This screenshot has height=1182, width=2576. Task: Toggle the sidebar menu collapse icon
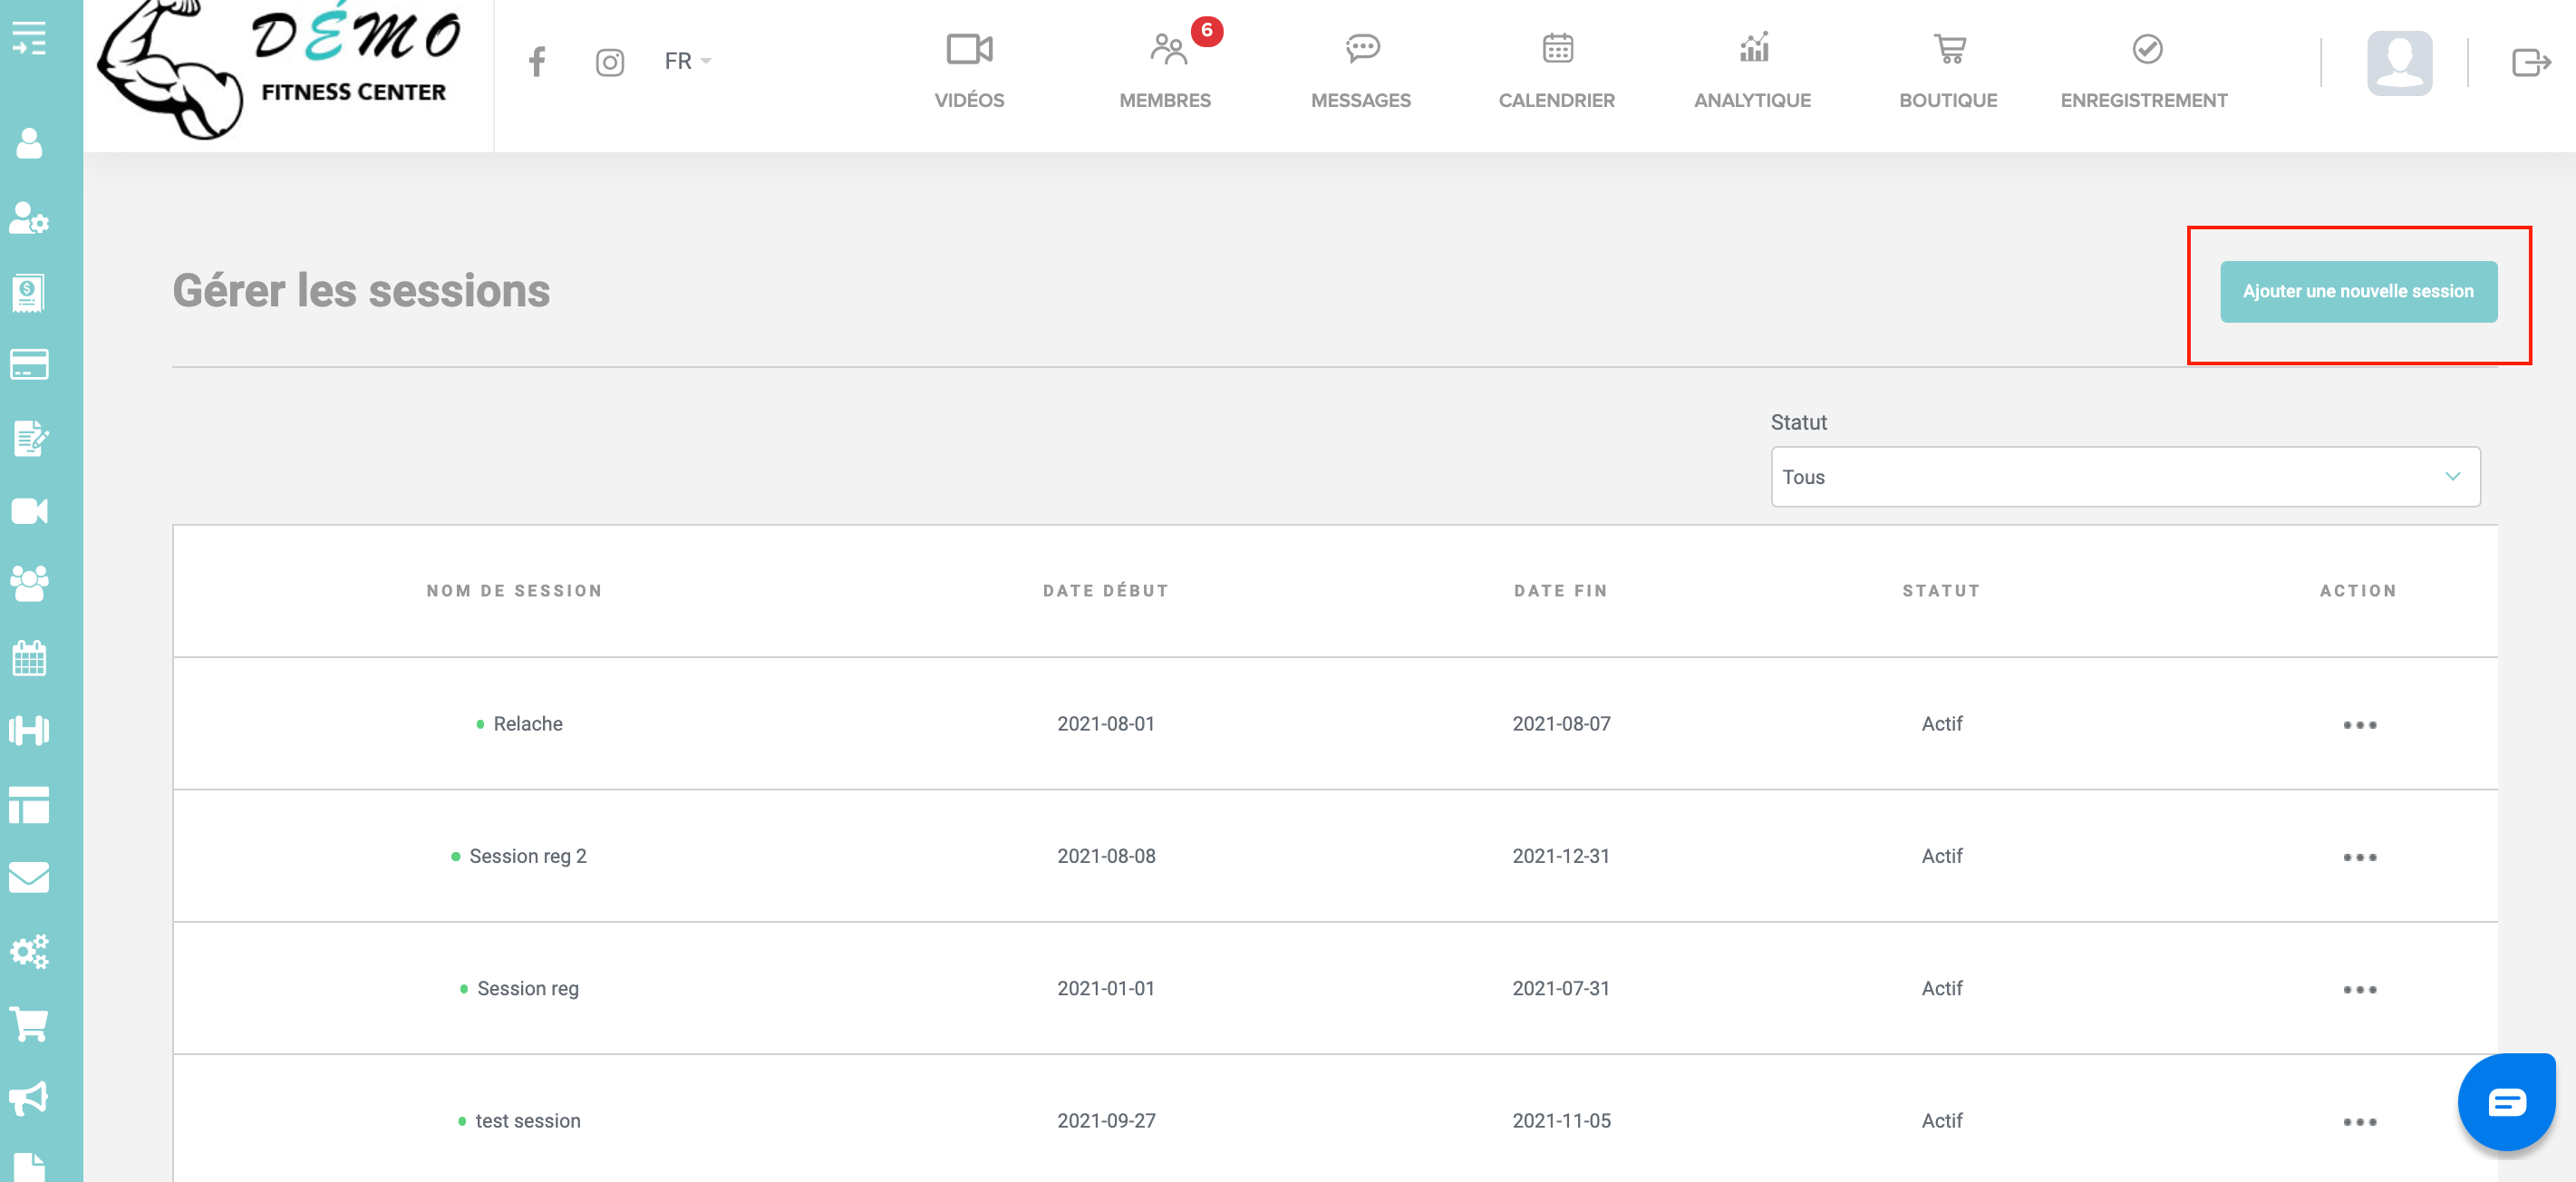(29, 38)
